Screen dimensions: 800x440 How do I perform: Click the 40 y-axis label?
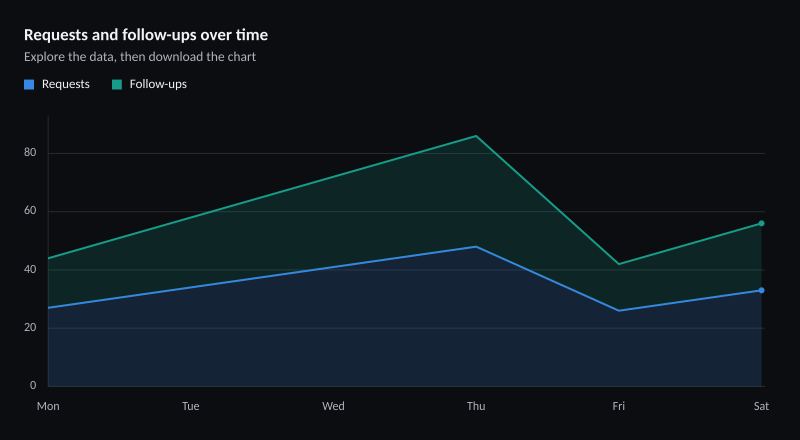30,269
